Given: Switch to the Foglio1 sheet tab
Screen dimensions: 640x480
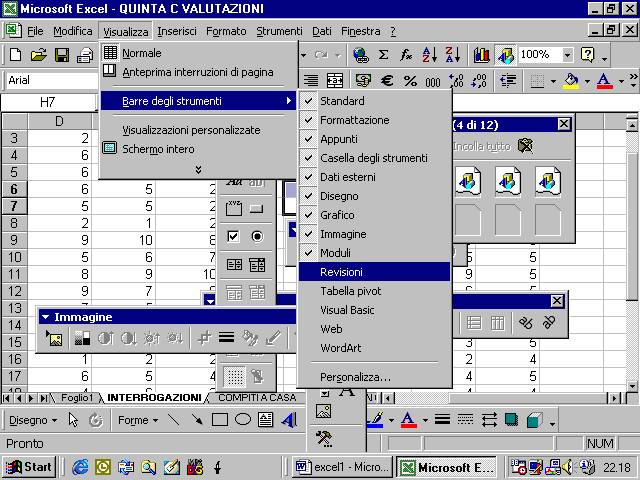Looking at the screenshot, I should coord(77,398).
